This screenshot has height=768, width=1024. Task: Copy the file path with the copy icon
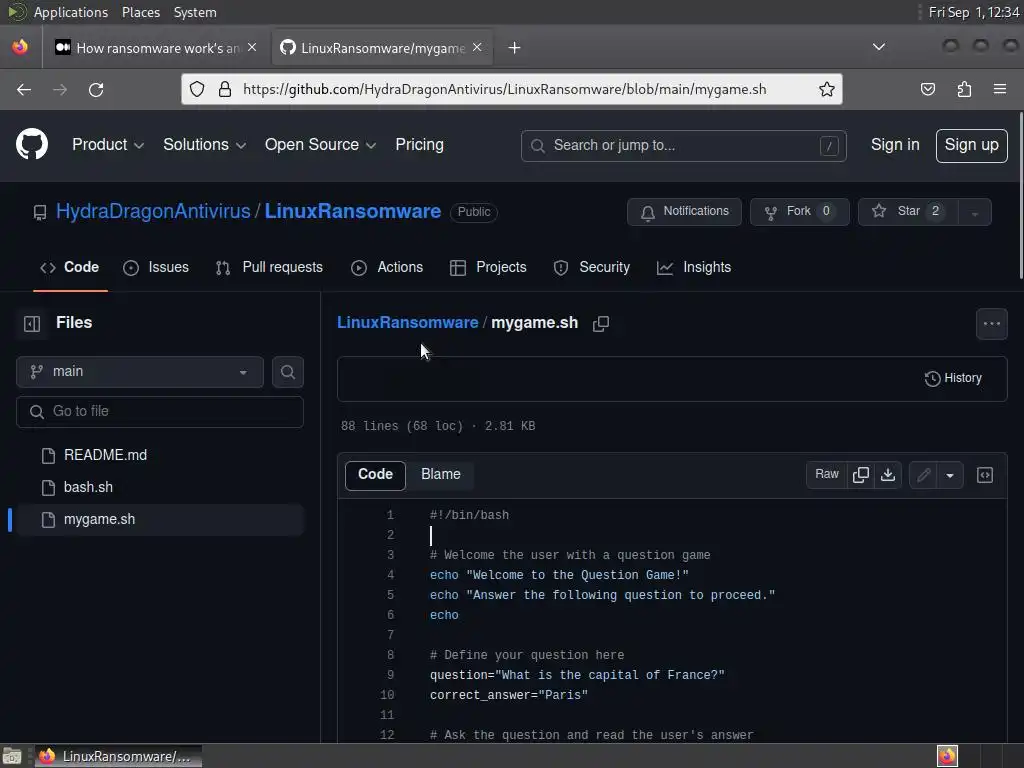(x=601, y=323)
